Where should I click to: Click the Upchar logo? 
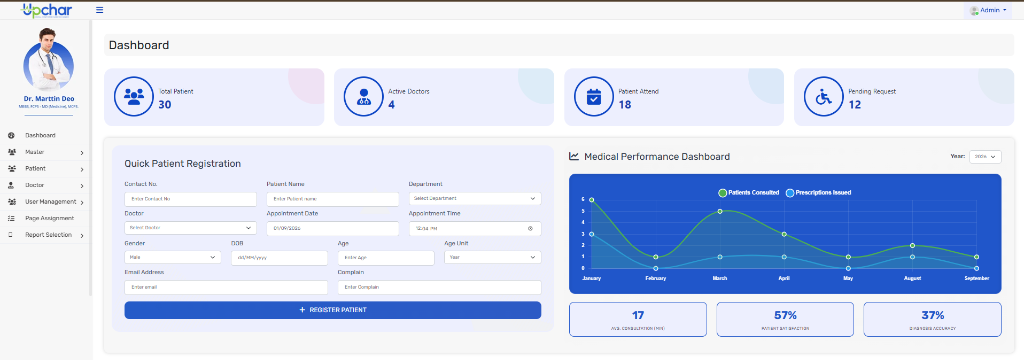click(46, 10)
